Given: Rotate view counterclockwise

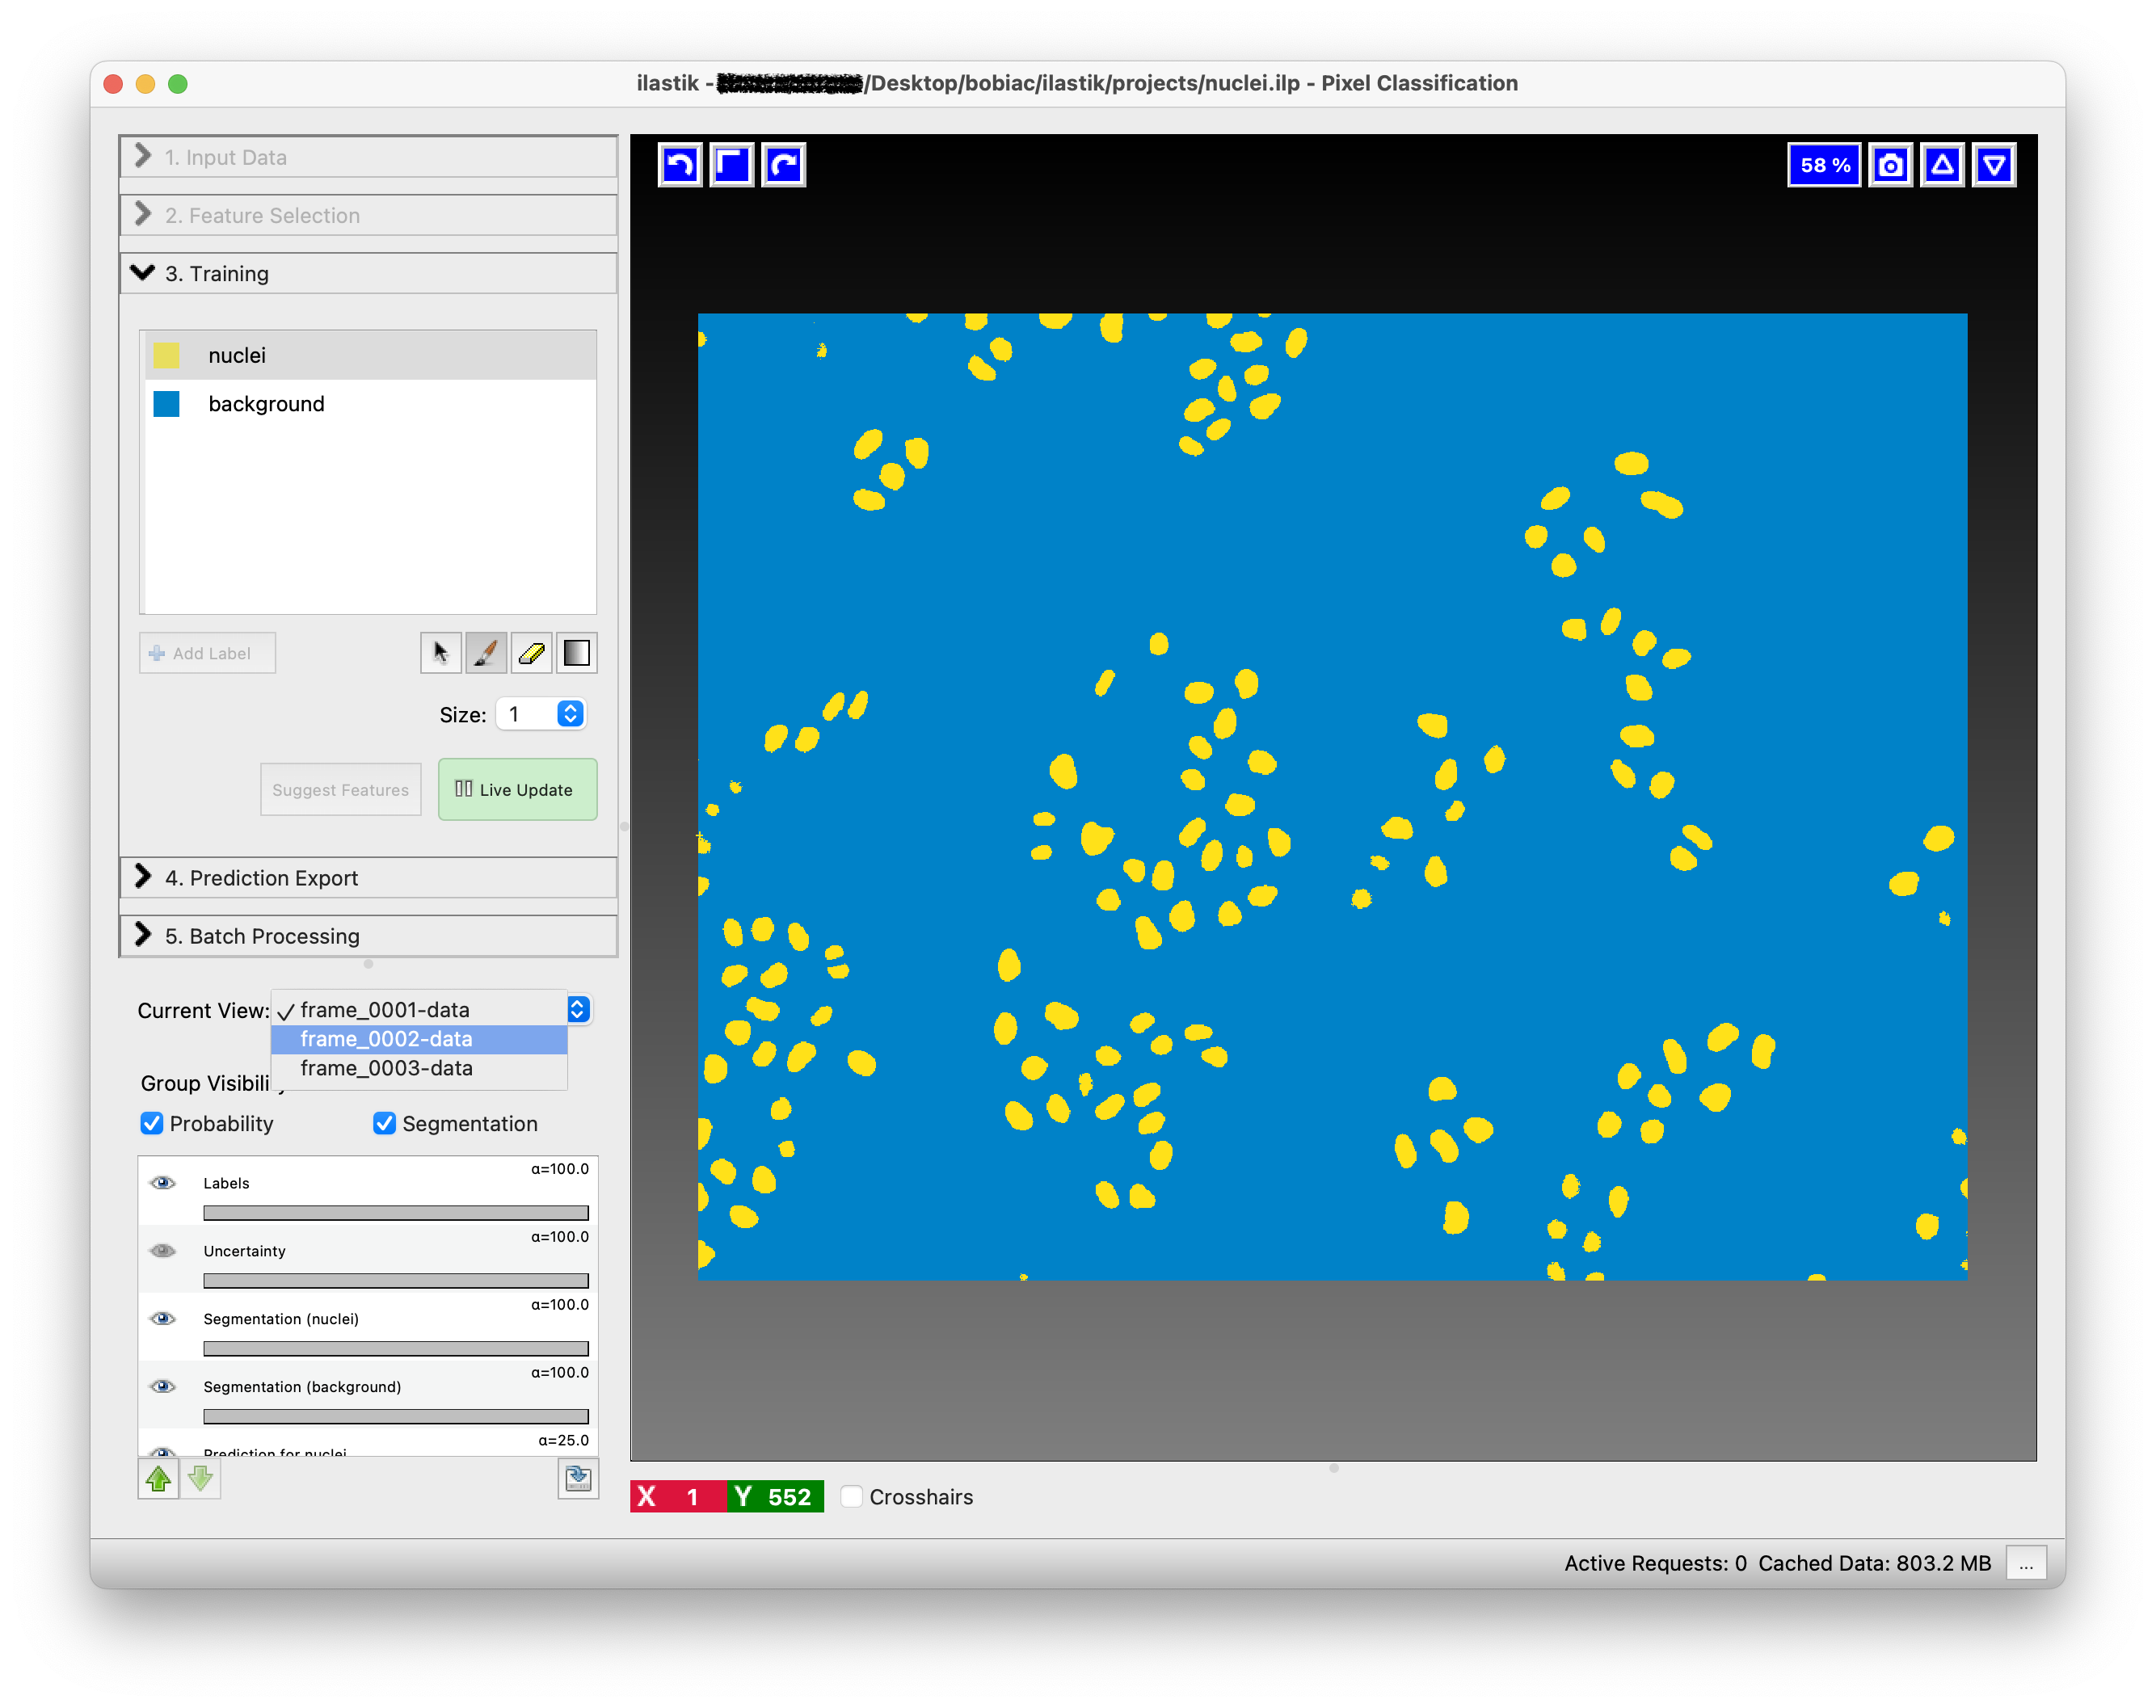Looking at the screenshot, I should 680,165.
